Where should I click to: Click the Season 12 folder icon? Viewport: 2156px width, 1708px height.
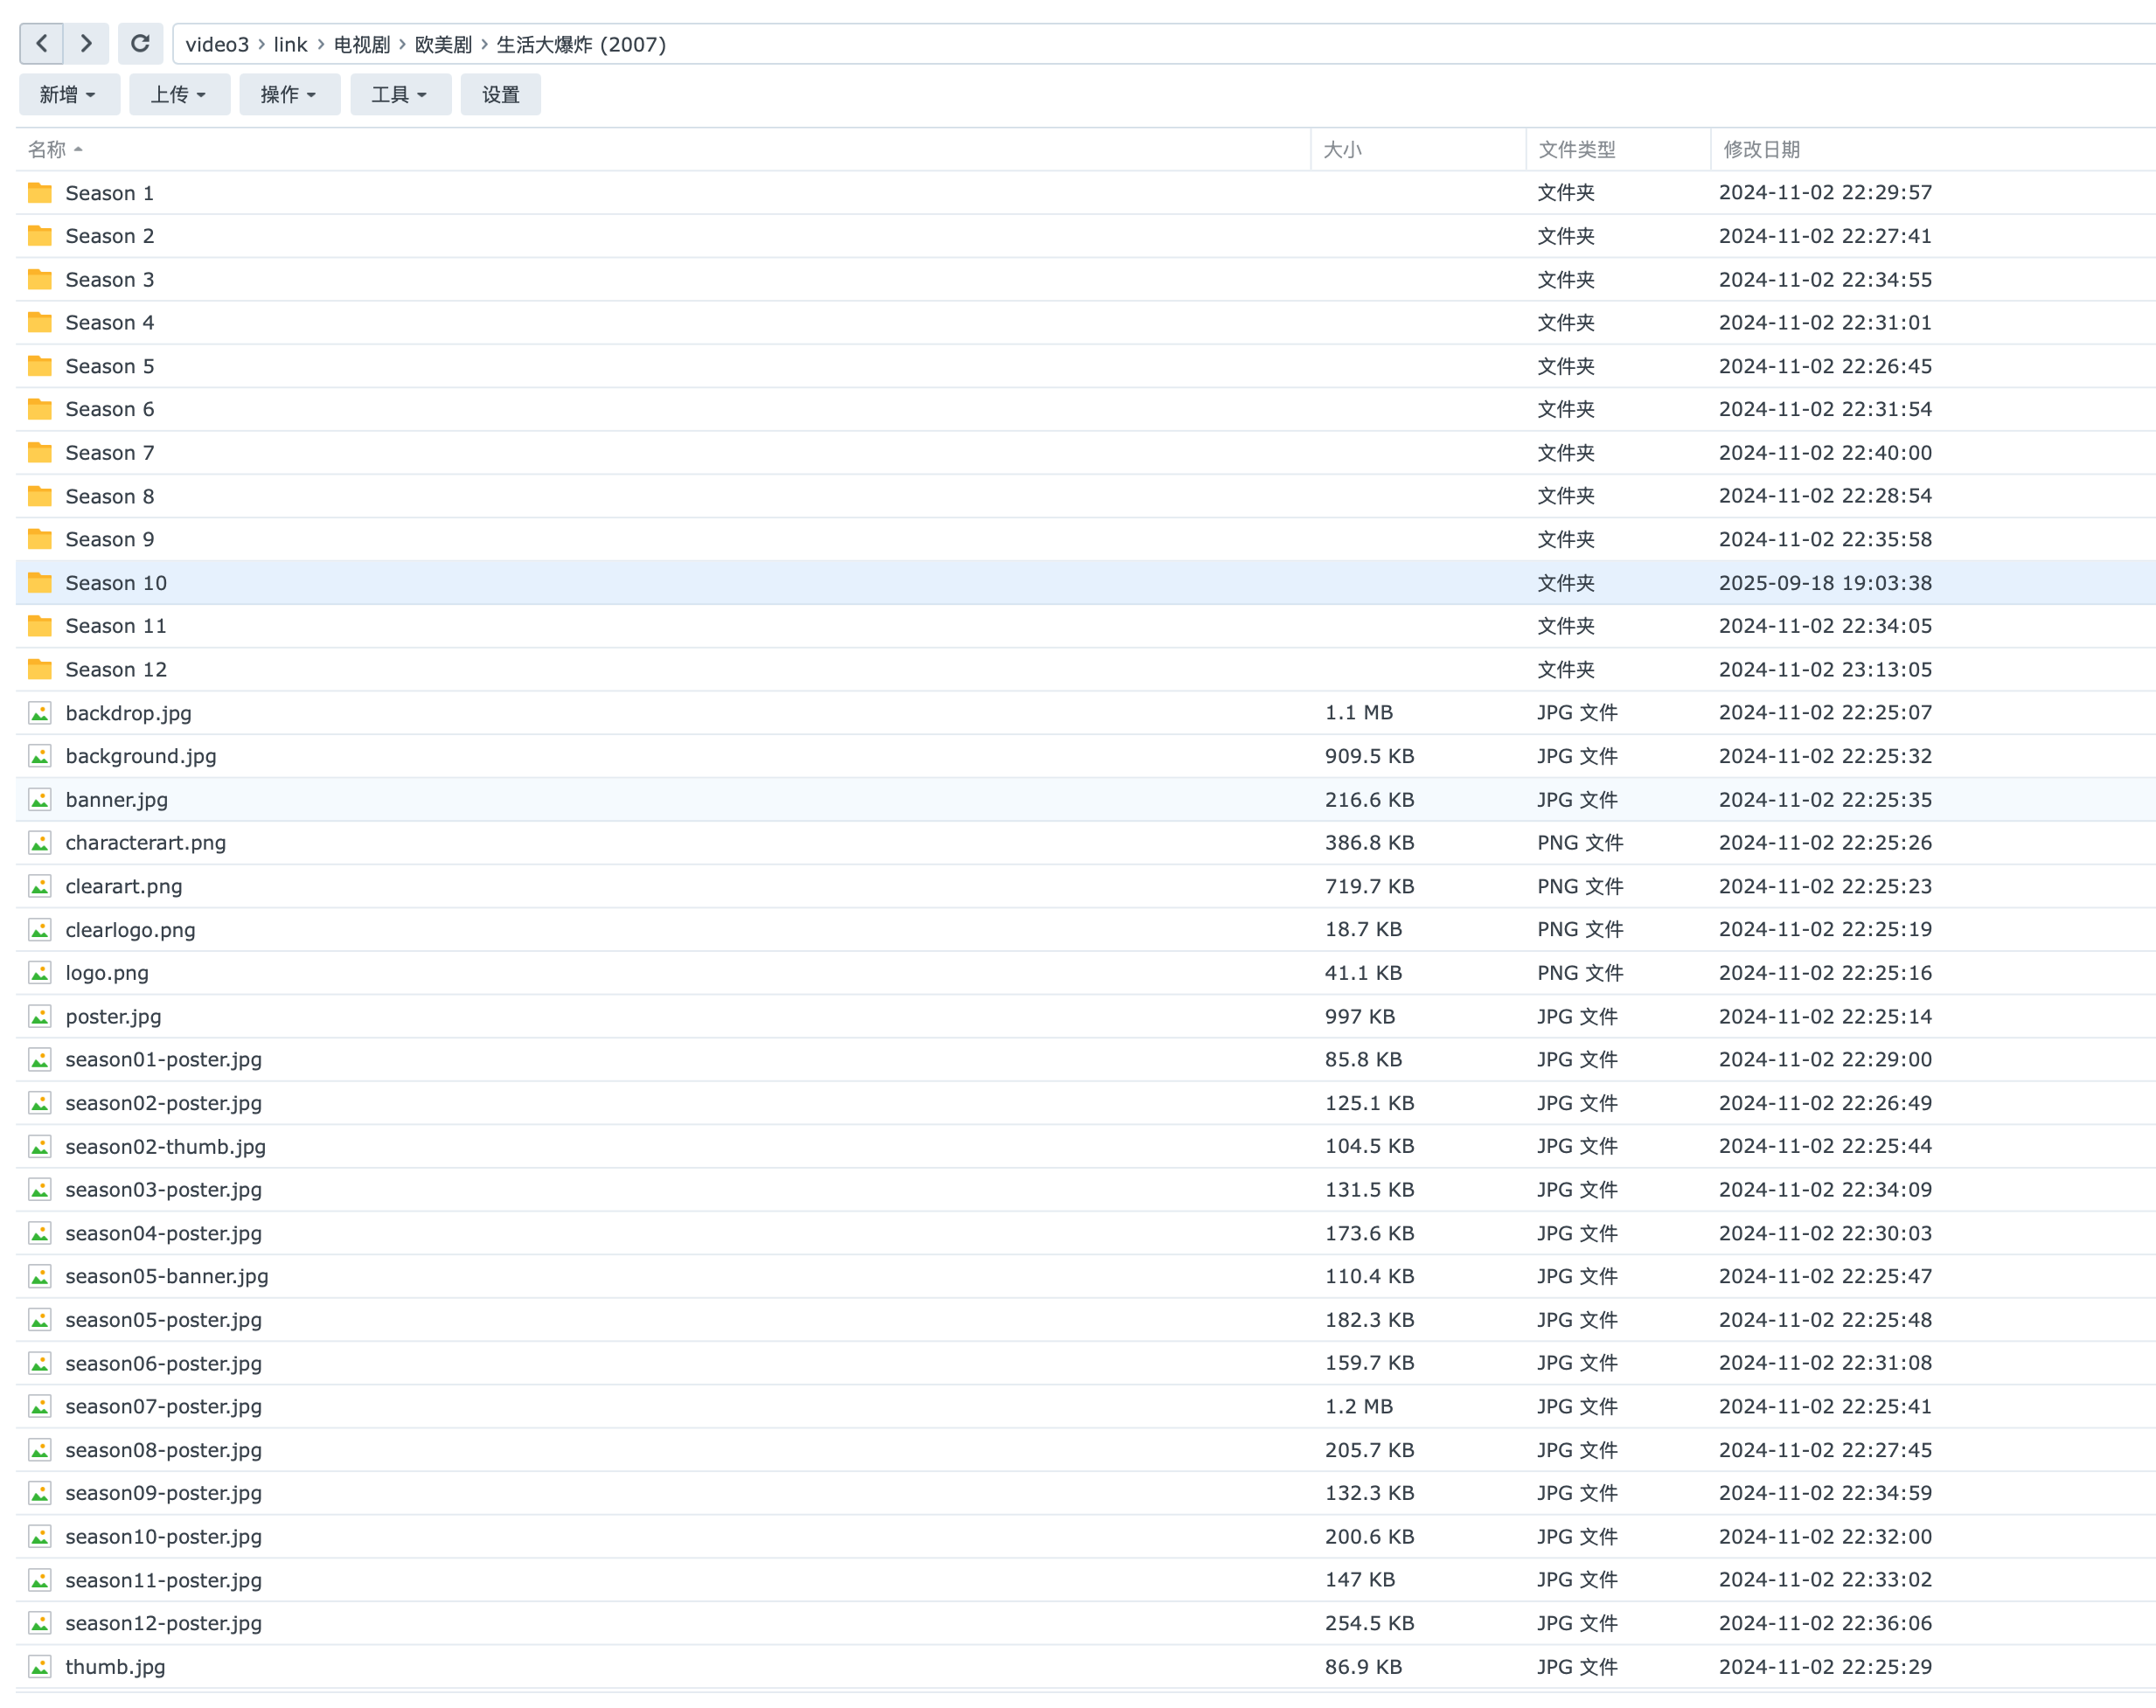tap(40, 670)
